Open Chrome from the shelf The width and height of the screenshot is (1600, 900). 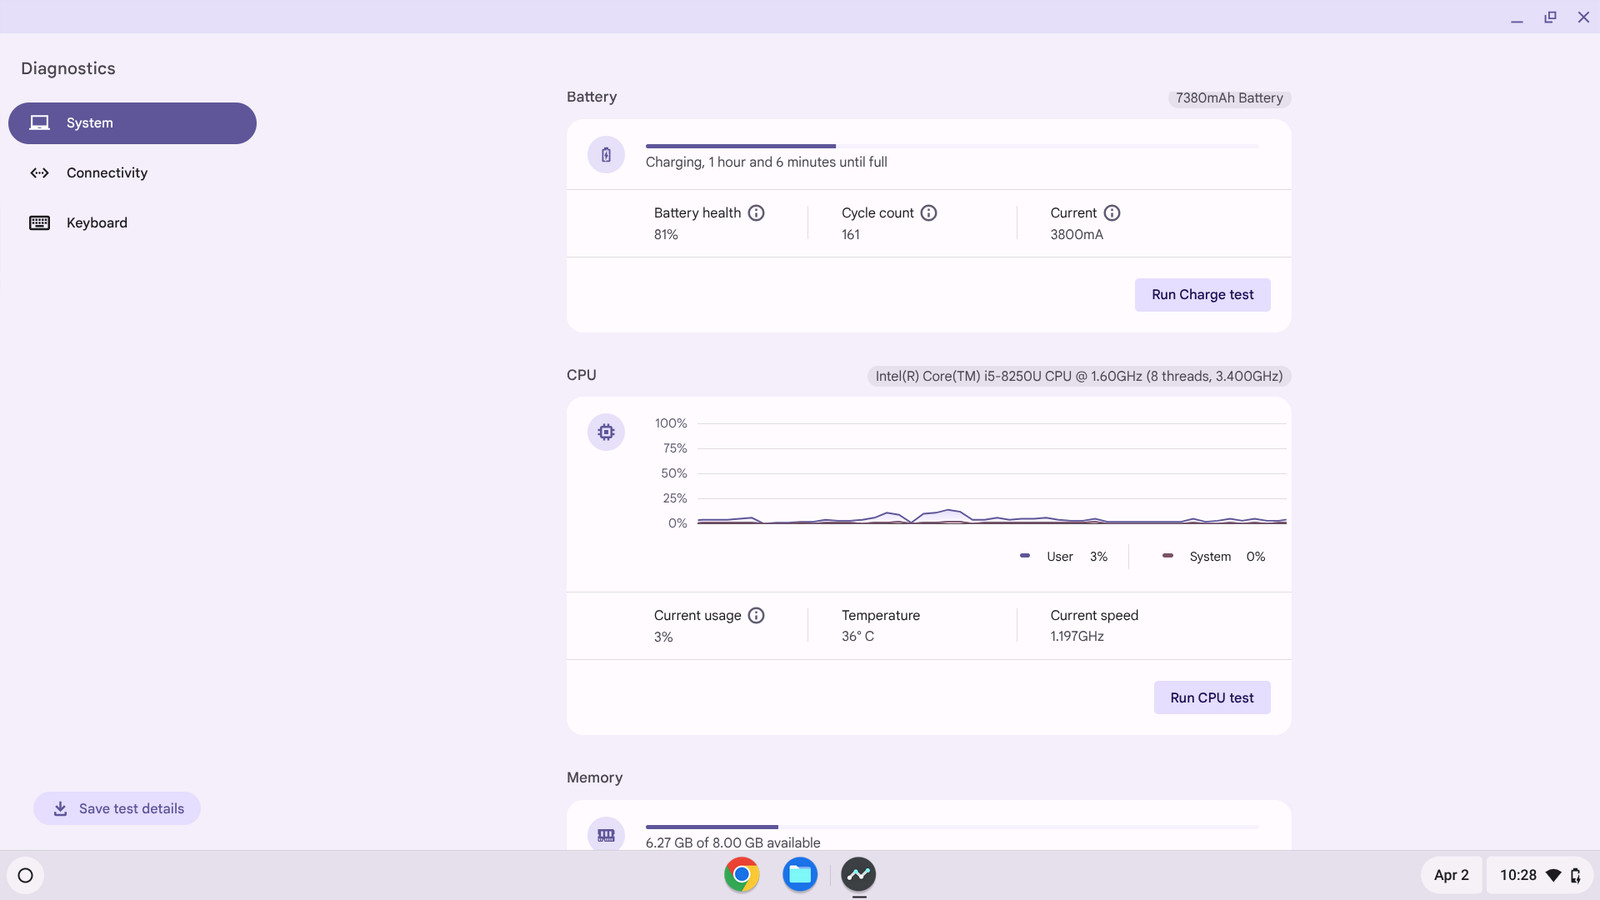pyautogui.click(x=741, y=875)
